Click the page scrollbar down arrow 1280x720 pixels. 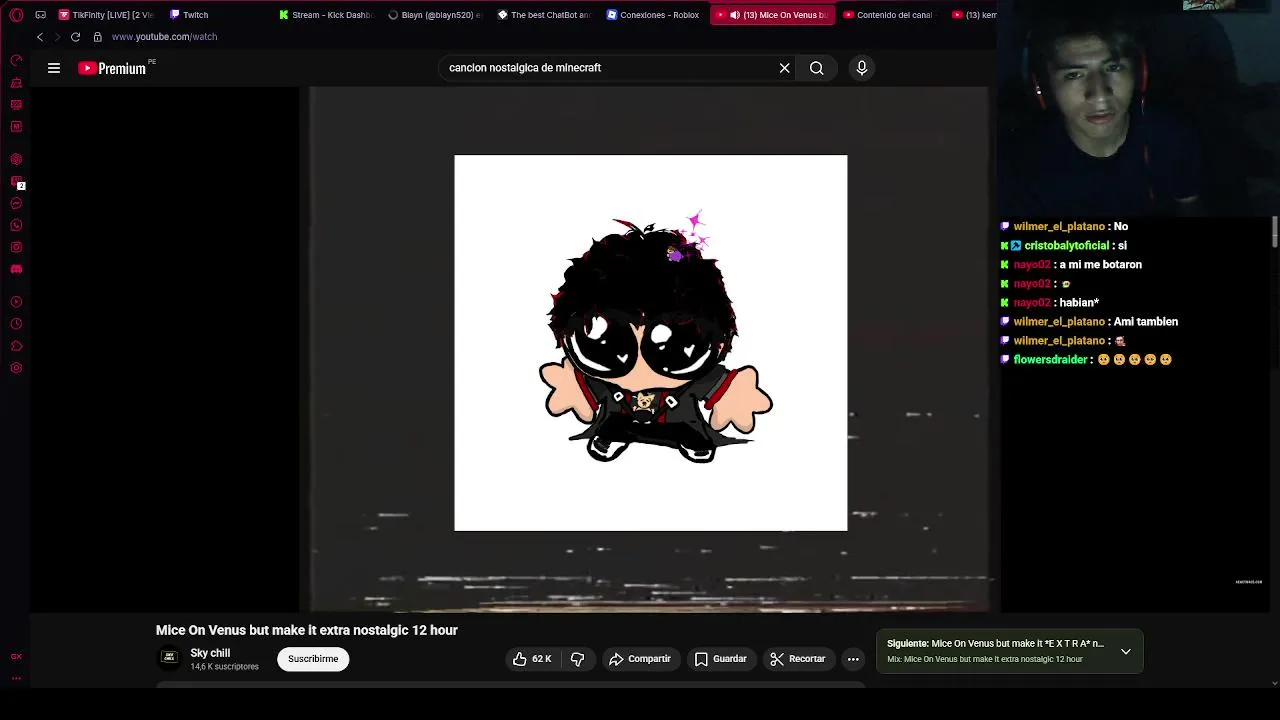(x=1275, y=683)
